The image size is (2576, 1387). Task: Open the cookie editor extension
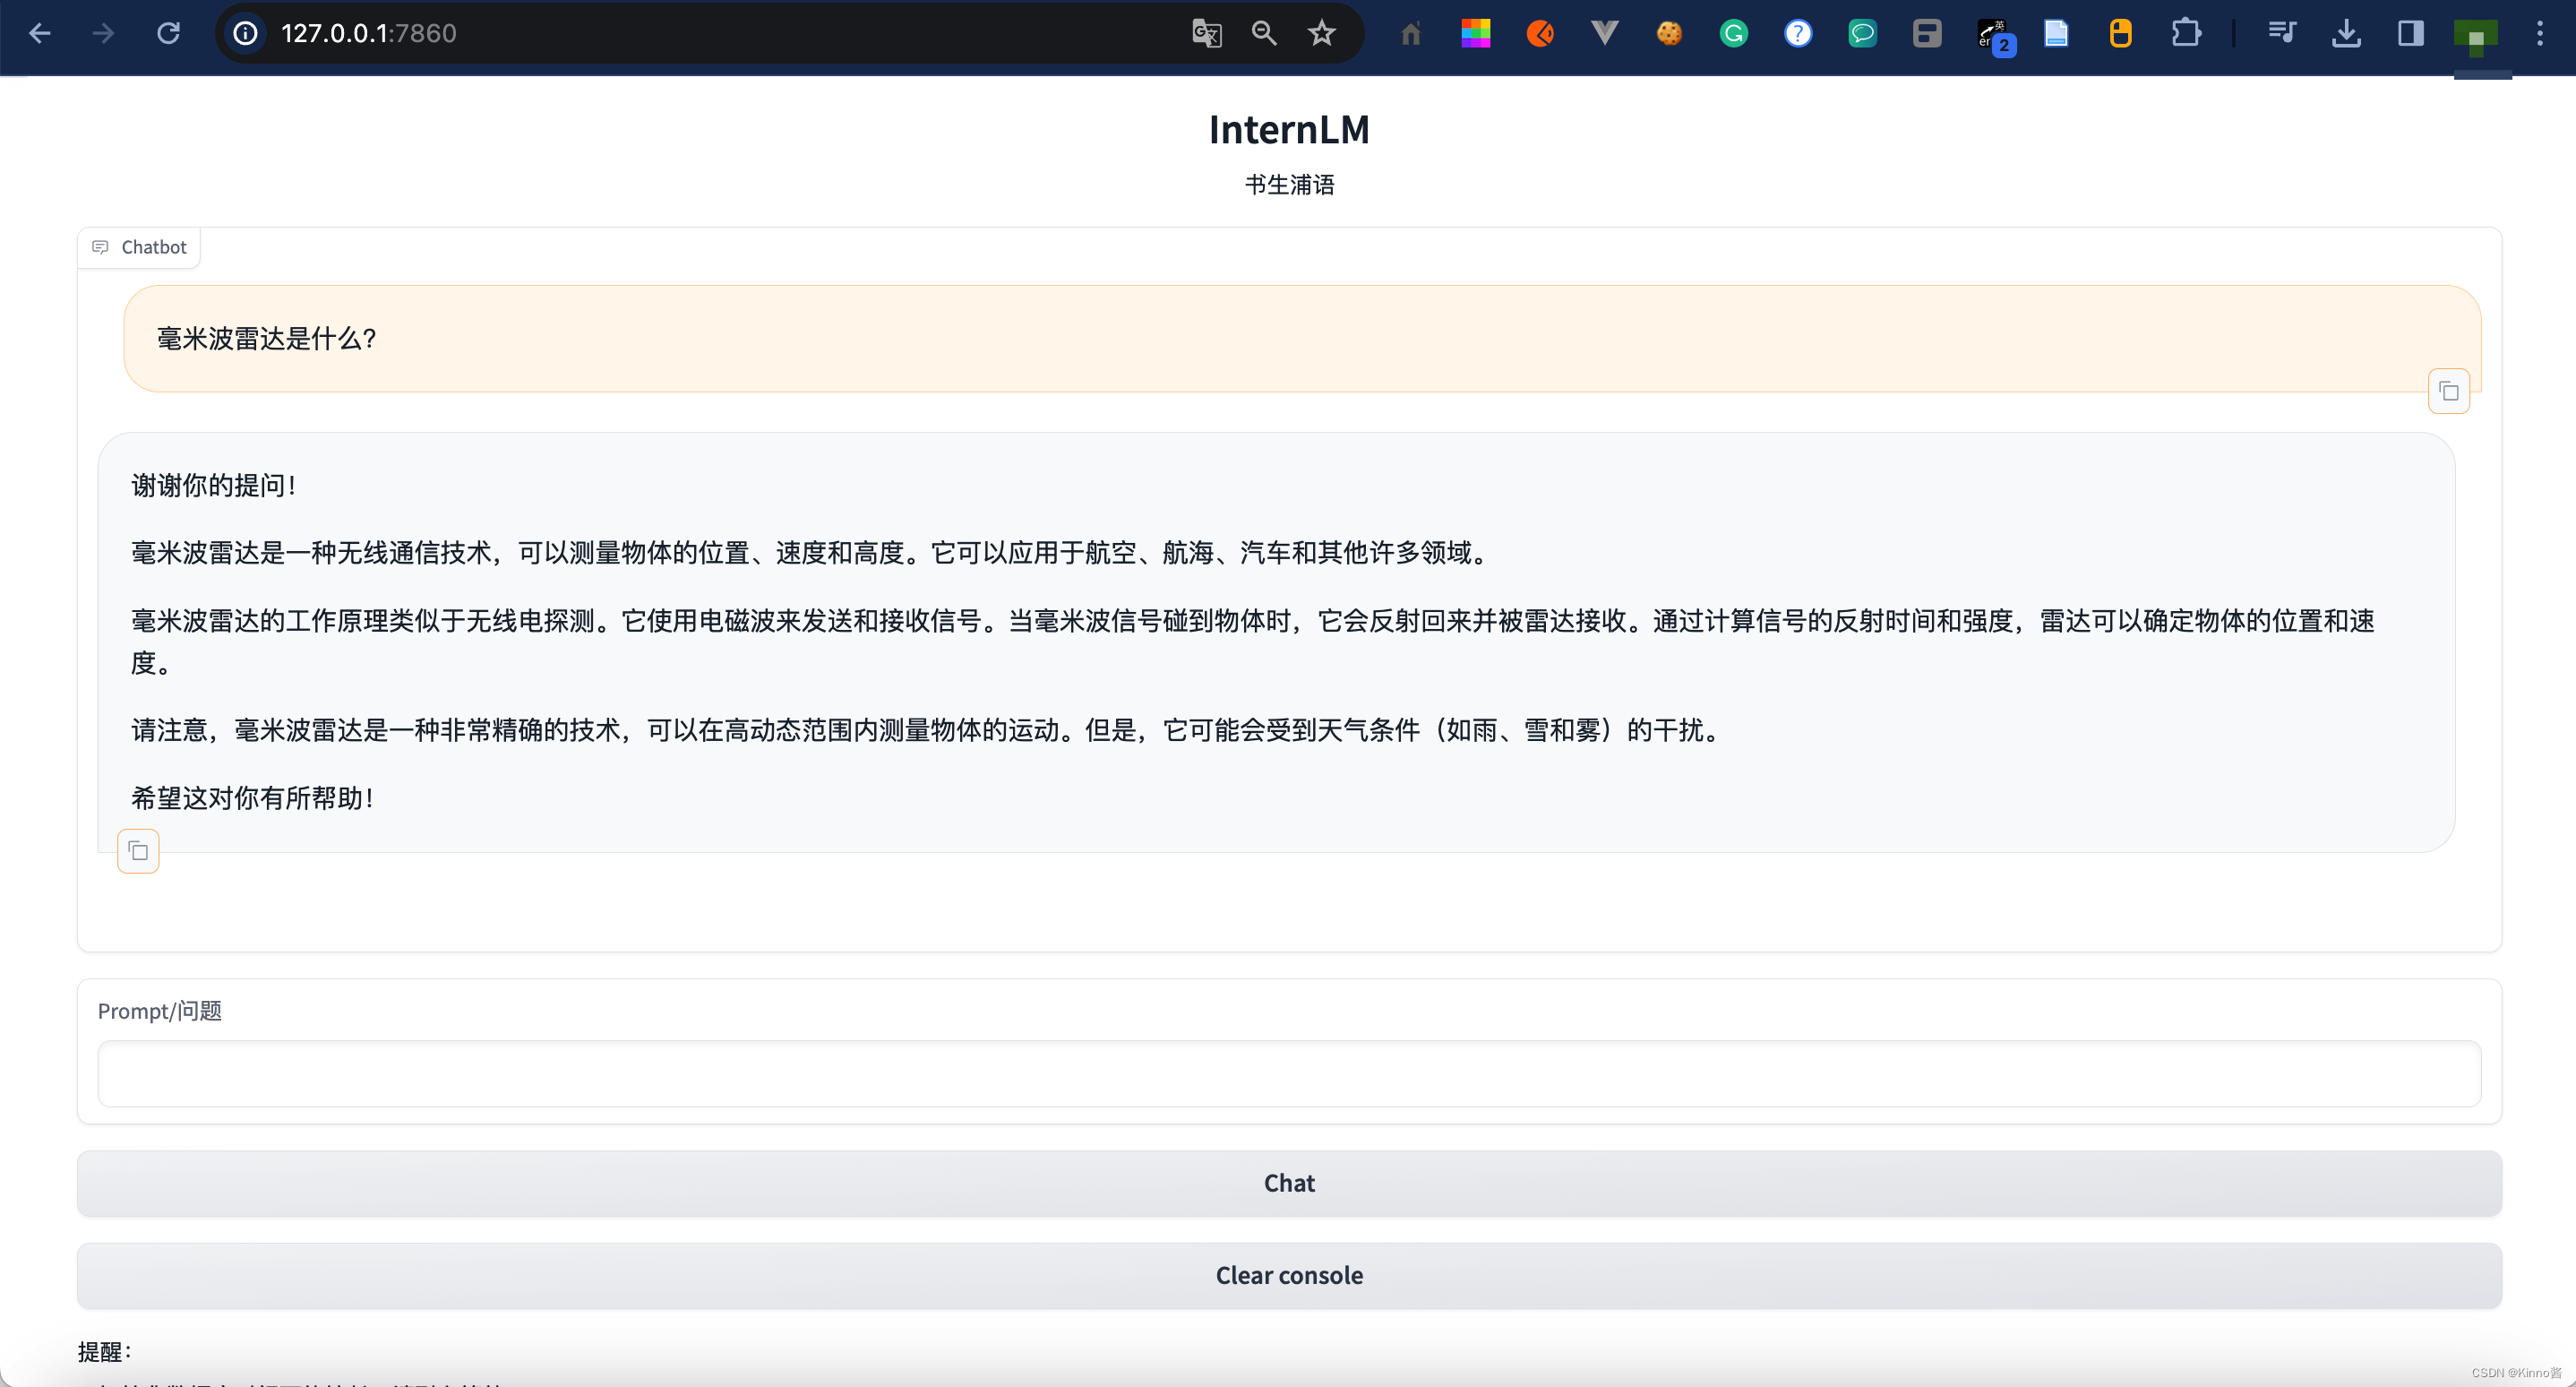tap(1669, 34)
